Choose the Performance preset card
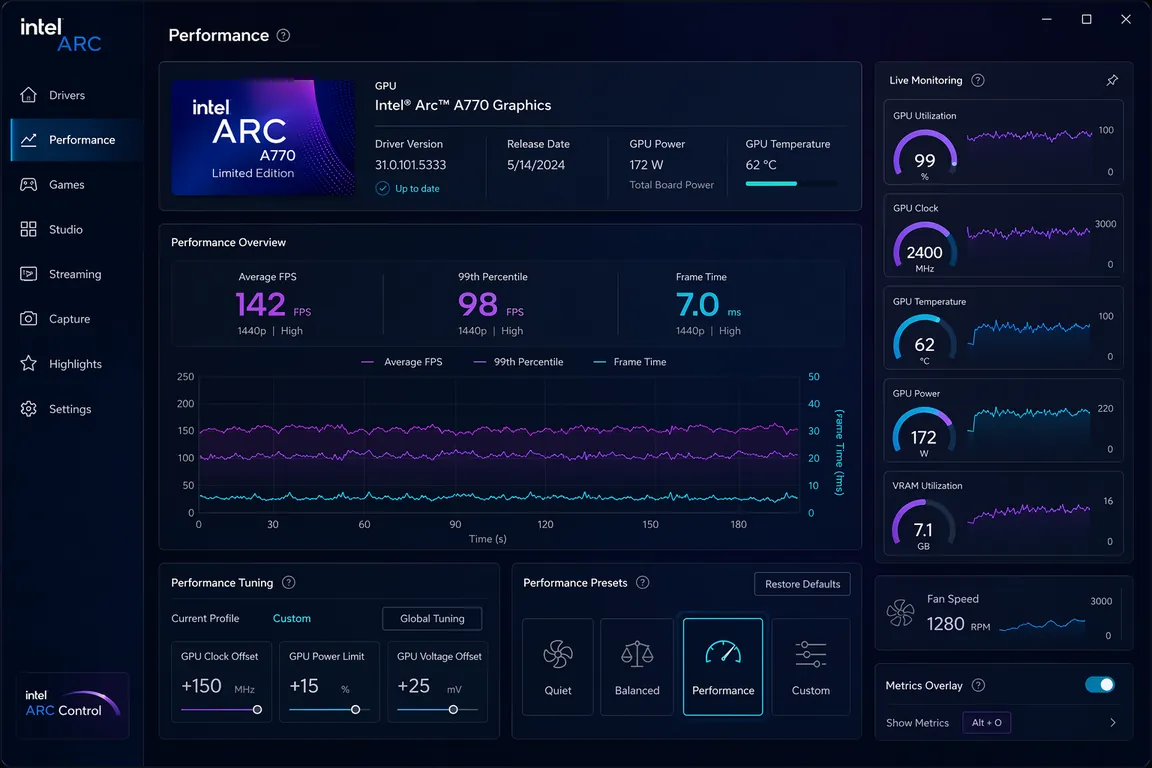This screenshot has width=1152, height=768. (x=723, y=667)
